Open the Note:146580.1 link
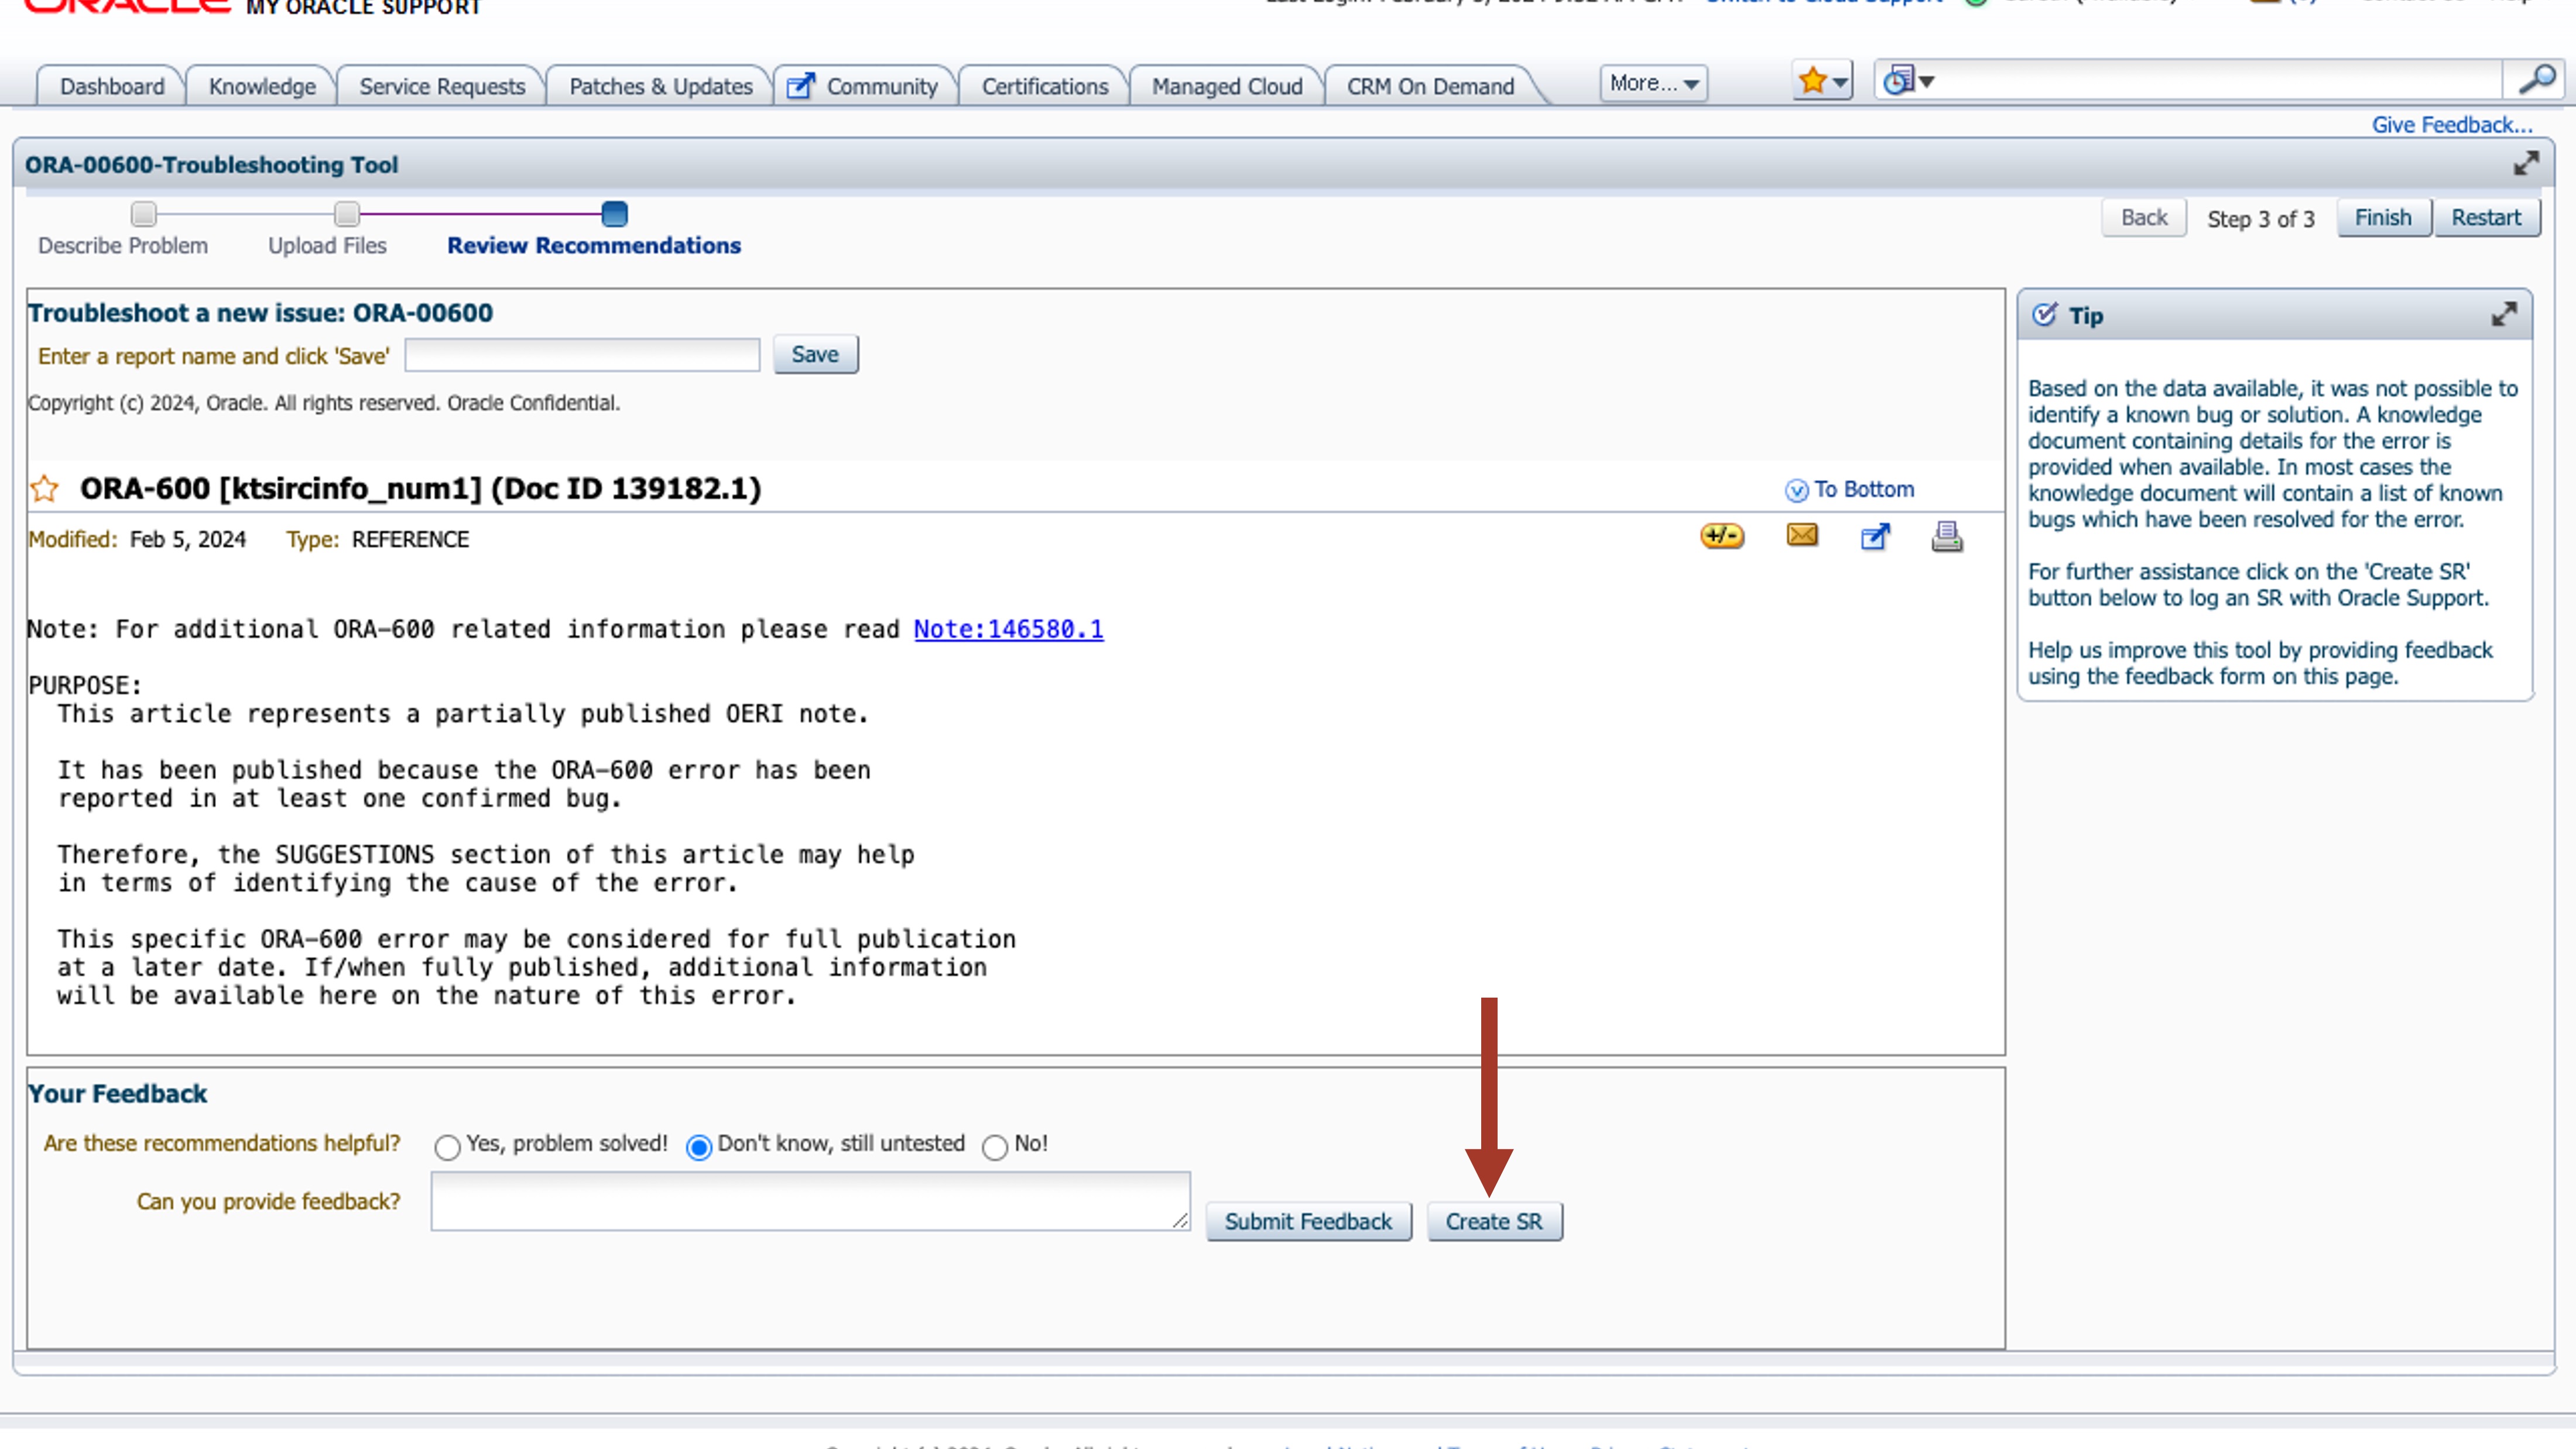Viewport: 2576px width, 1449px height. point(1008,629)
